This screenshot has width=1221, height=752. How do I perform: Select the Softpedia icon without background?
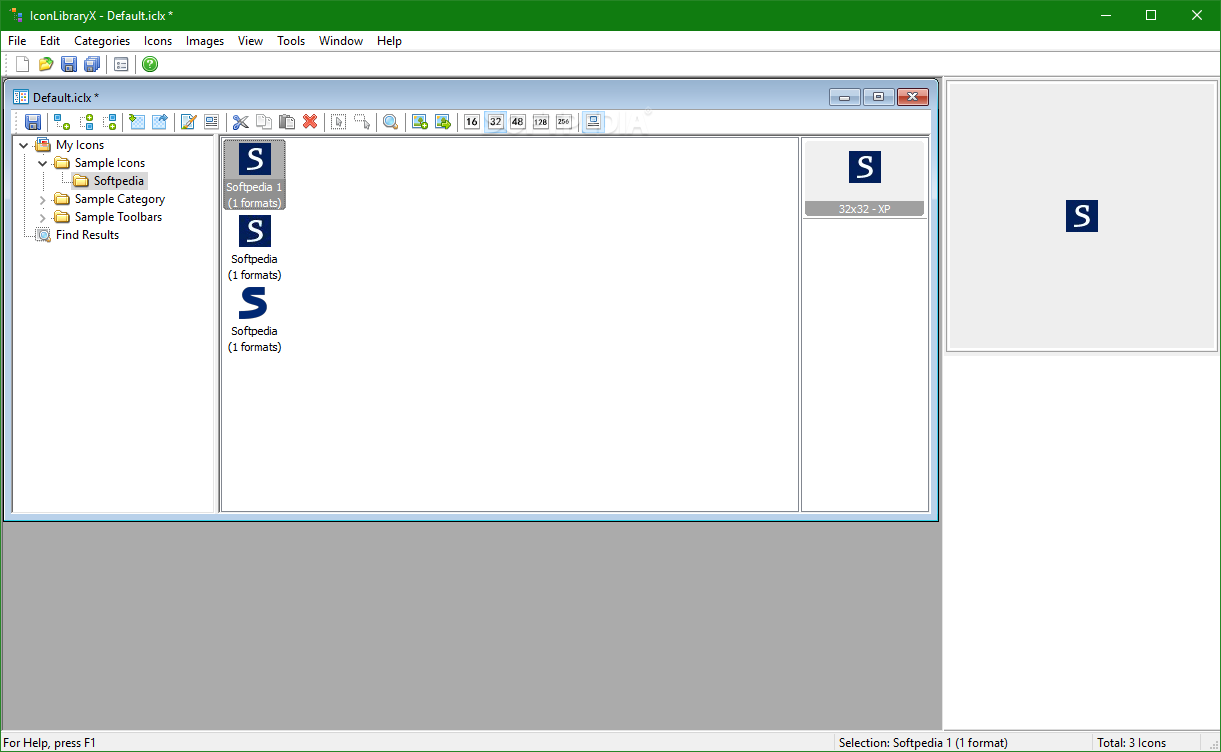pyautogui.click(x=254, y=319)
